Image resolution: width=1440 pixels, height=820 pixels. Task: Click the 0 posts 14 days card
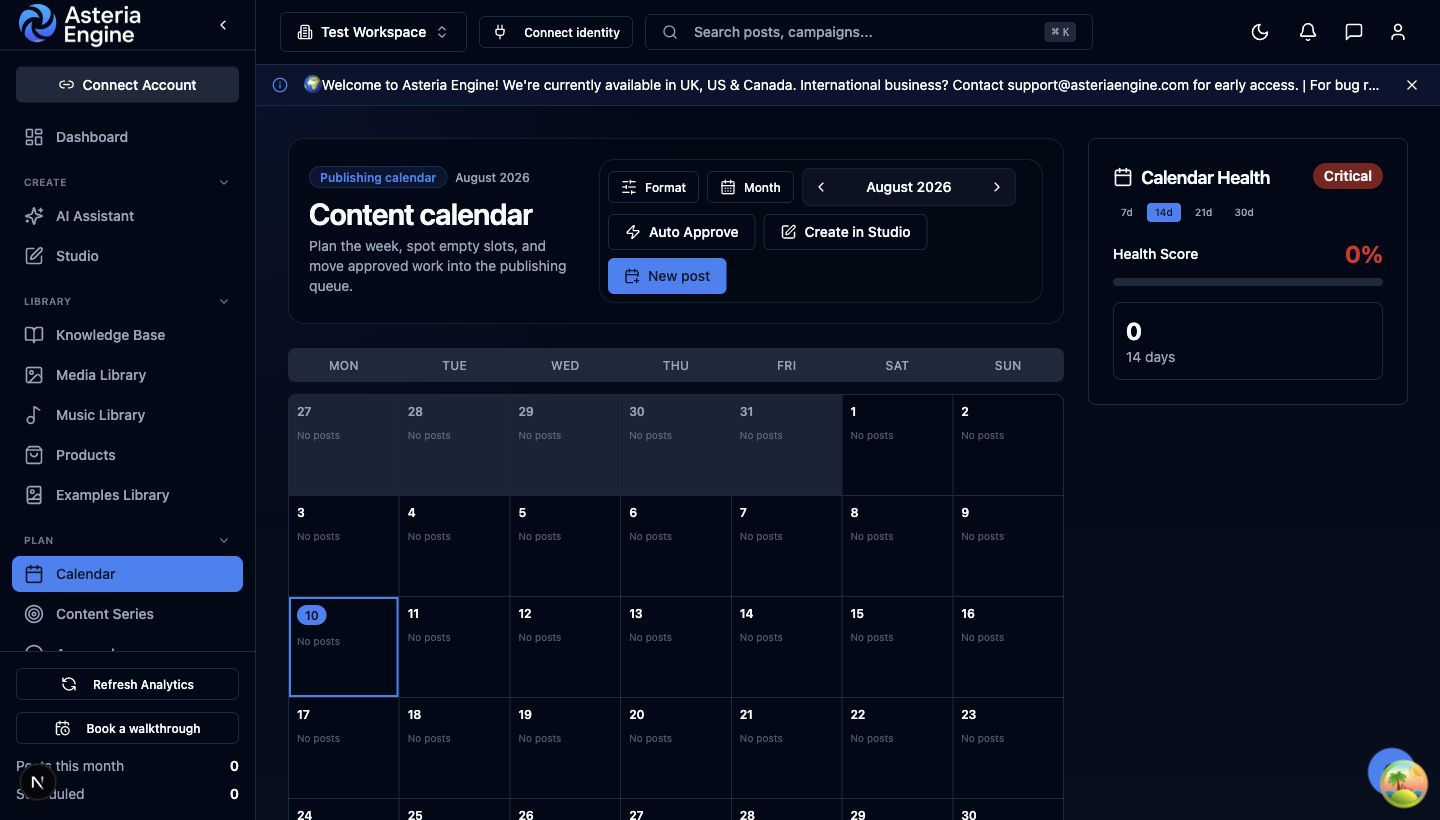pyautogui.click(x=1248, y=341)
